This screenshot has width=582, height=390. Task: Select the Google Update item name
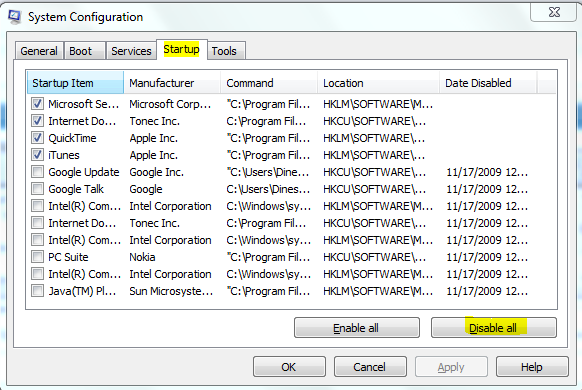pos(84,172)
